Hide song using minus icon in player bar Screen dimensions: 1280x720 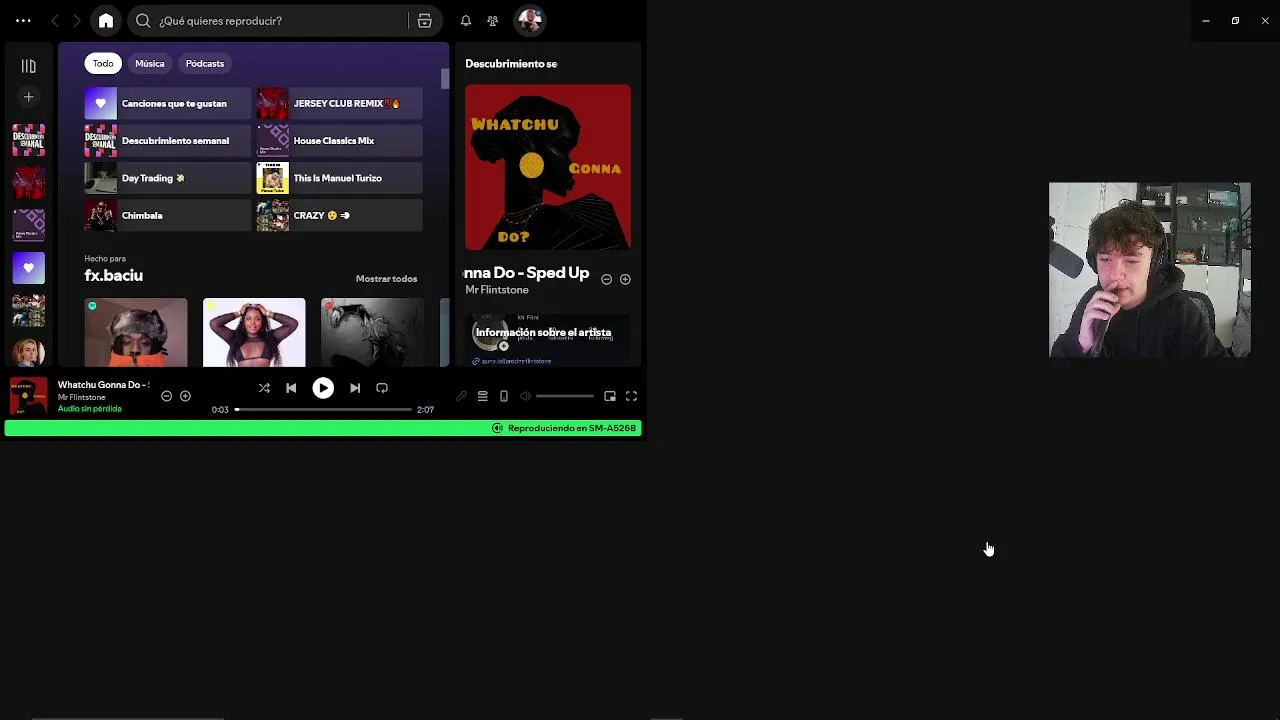coord(167,396)
